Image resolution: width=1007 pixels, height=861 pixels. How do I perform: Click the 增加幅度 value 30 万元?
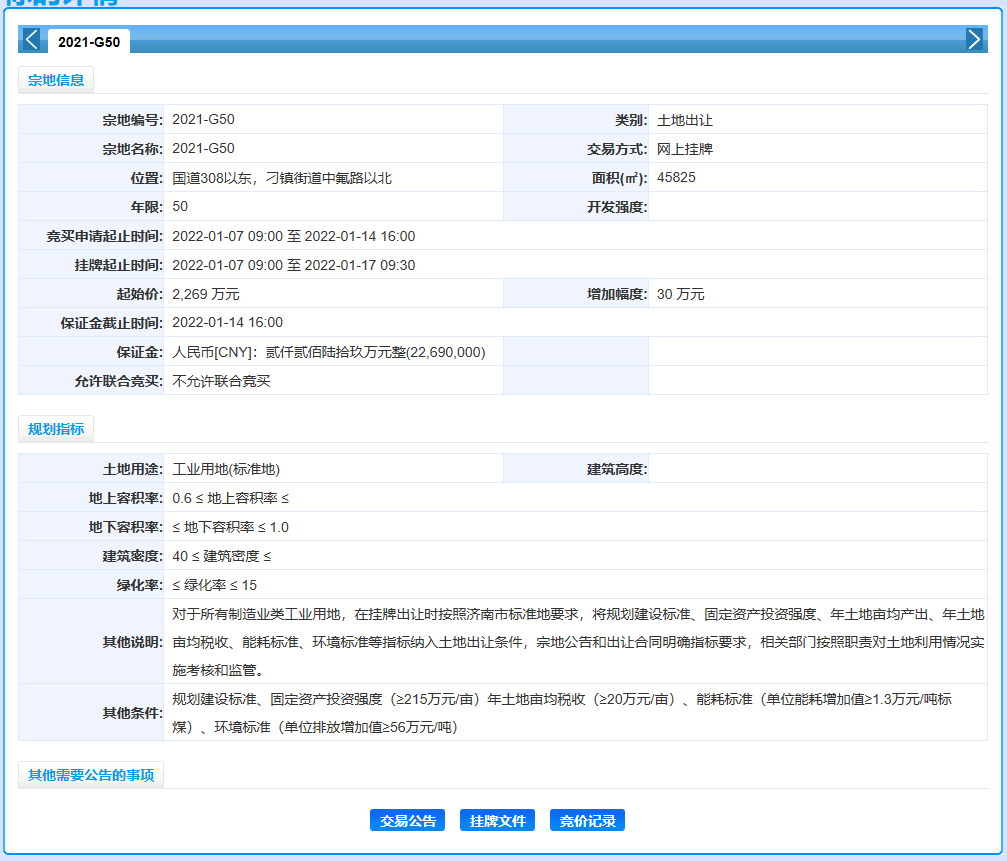tap(680, 294)
